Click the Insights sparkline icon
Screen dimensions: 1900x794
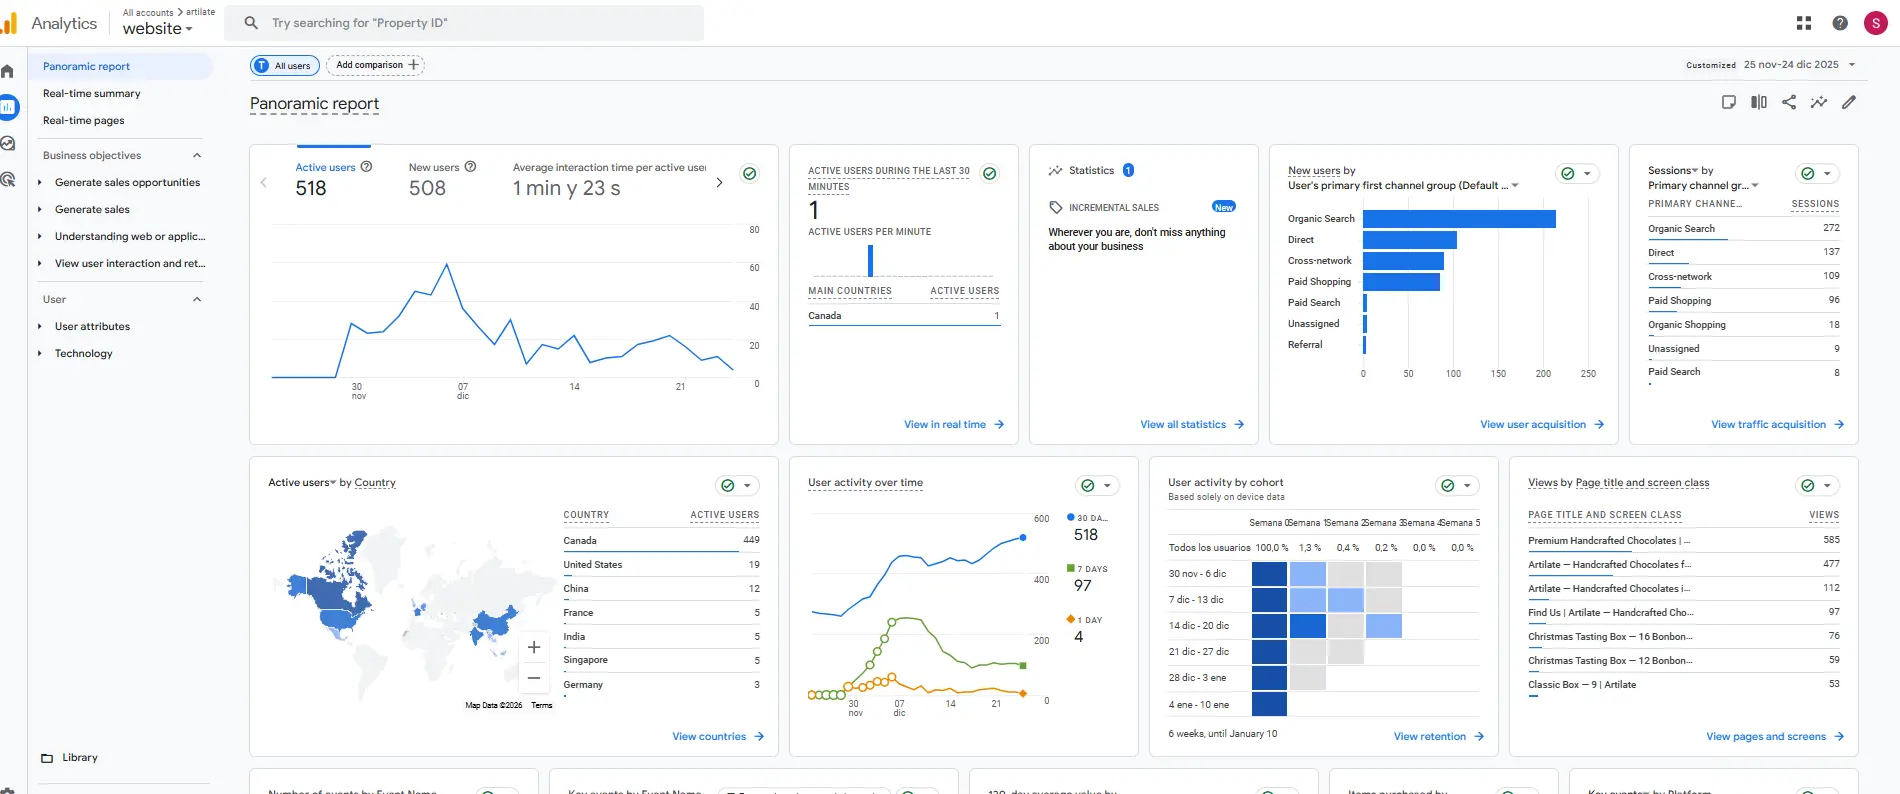1819,102
